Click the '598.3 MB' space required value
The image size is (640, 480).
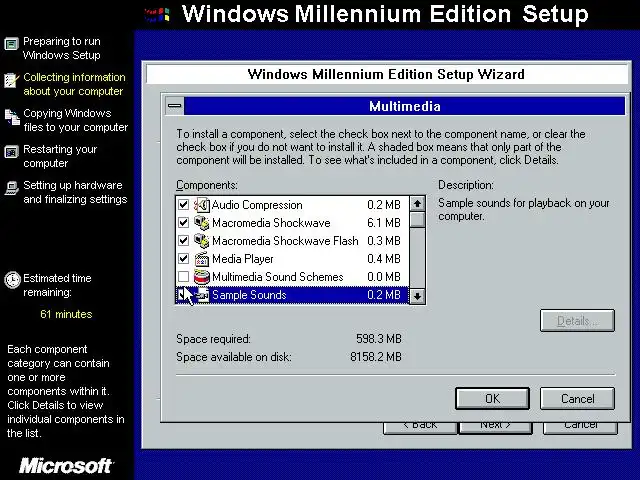point(379,339)
